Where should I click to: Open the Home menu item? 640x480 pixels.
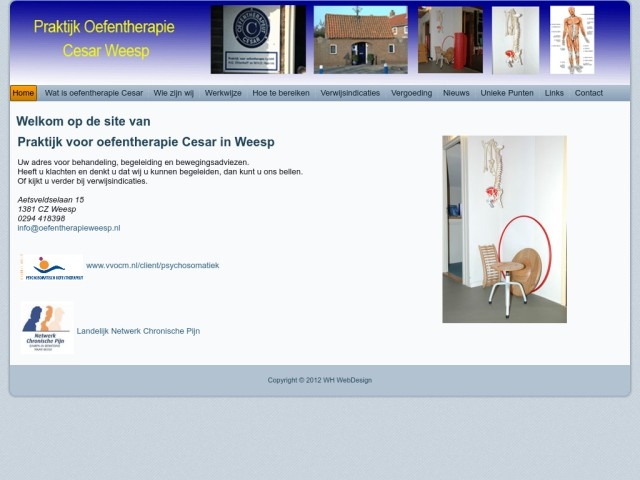pyautogui.click(x=23, y=93)
